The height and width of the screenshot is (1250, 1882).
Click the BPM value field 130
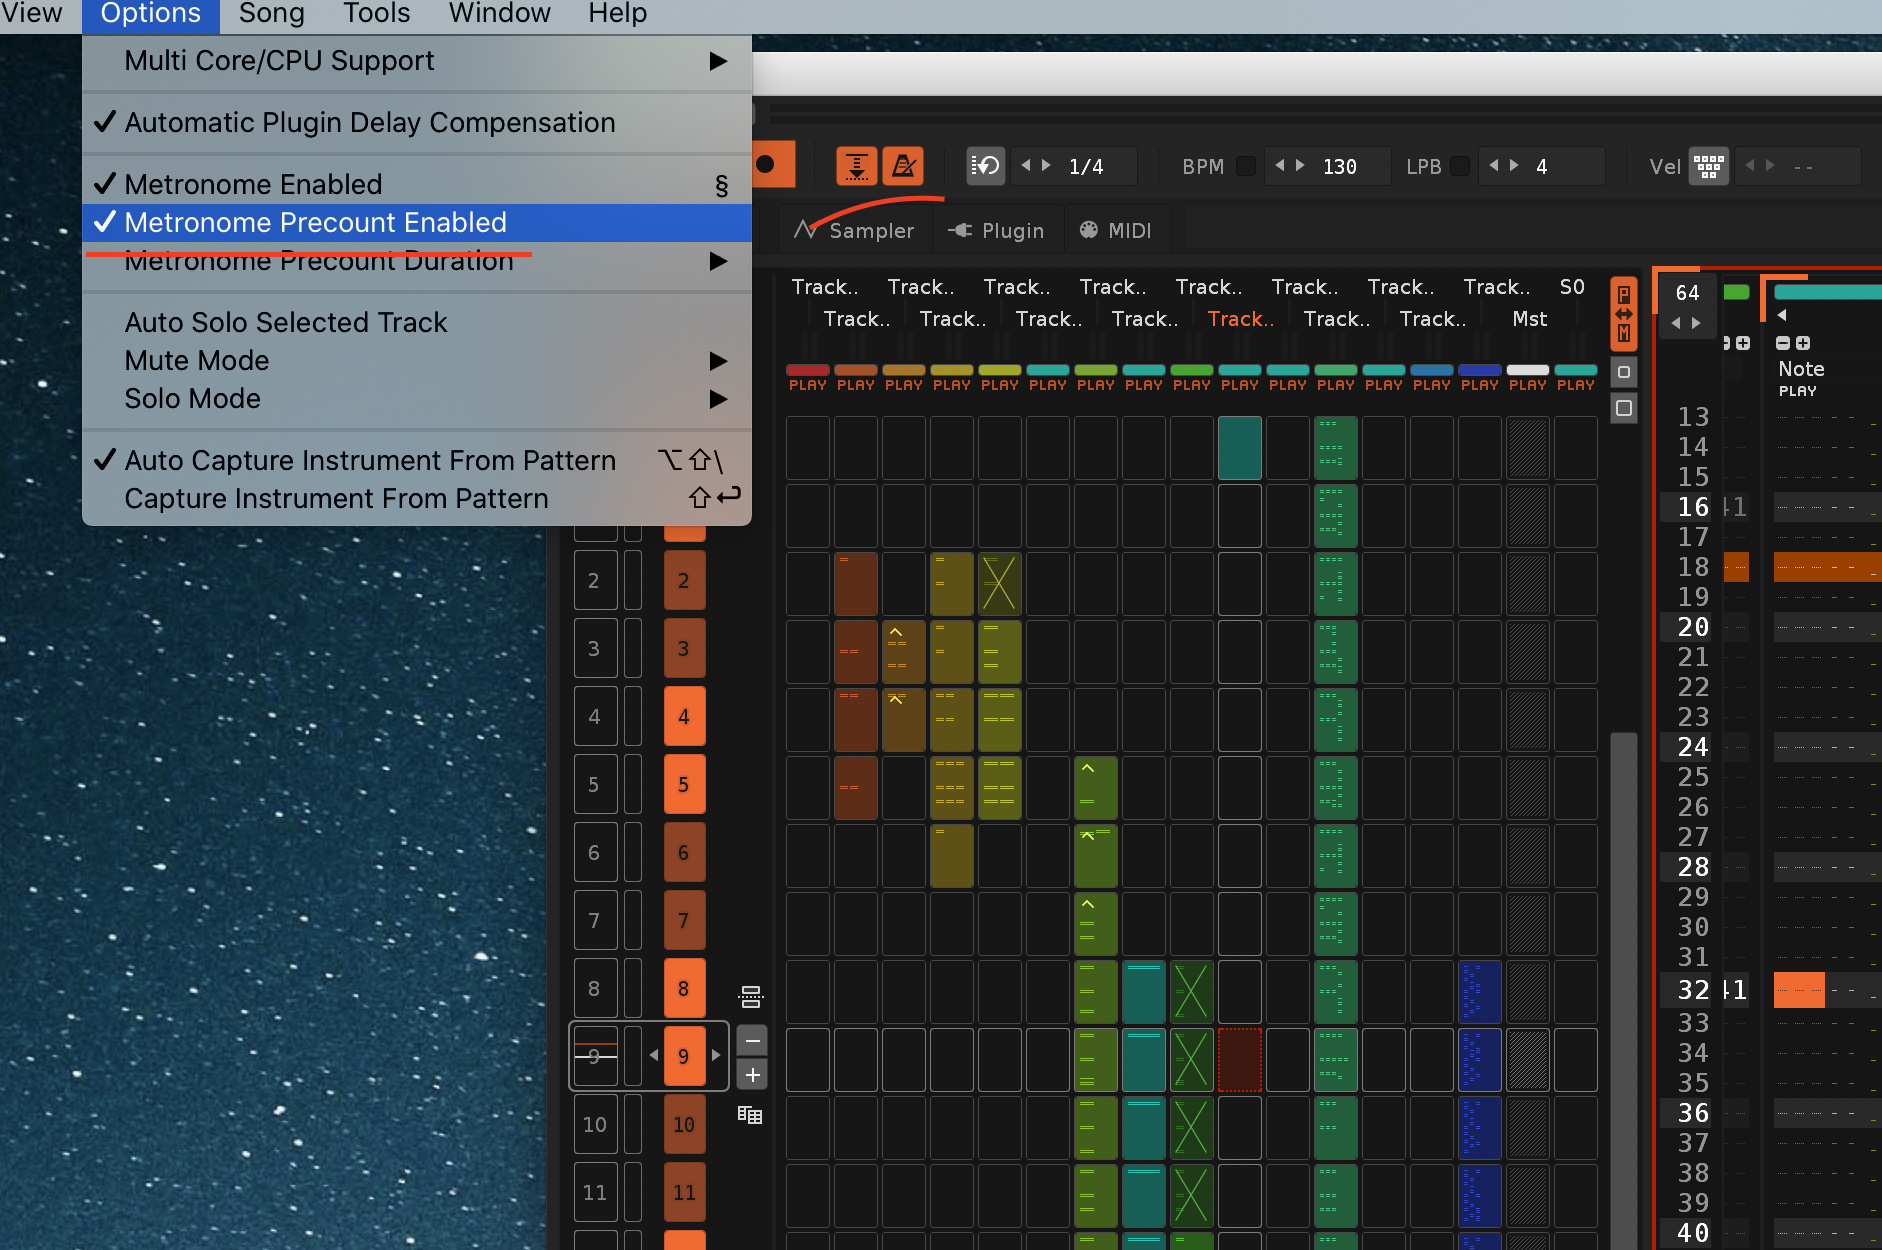point(1340,166)
